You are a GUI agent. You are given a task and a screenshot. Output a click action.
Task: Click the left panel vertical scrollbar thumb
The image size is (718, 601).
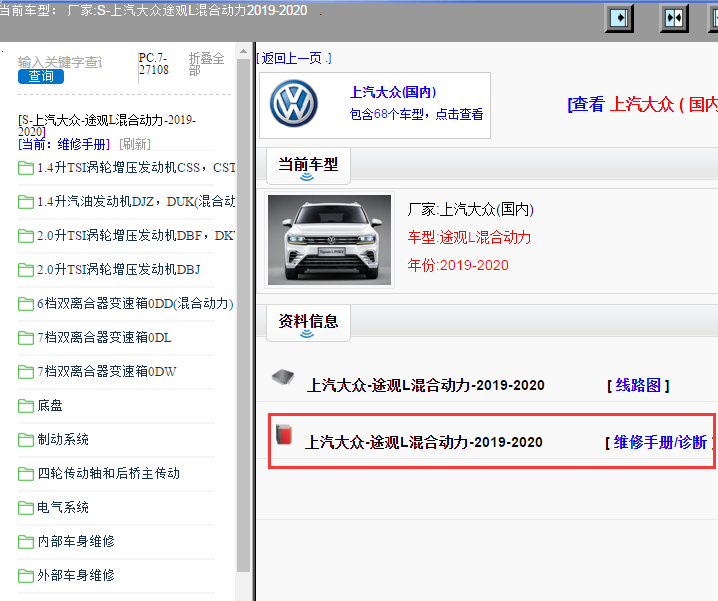(x=243, y=315)
